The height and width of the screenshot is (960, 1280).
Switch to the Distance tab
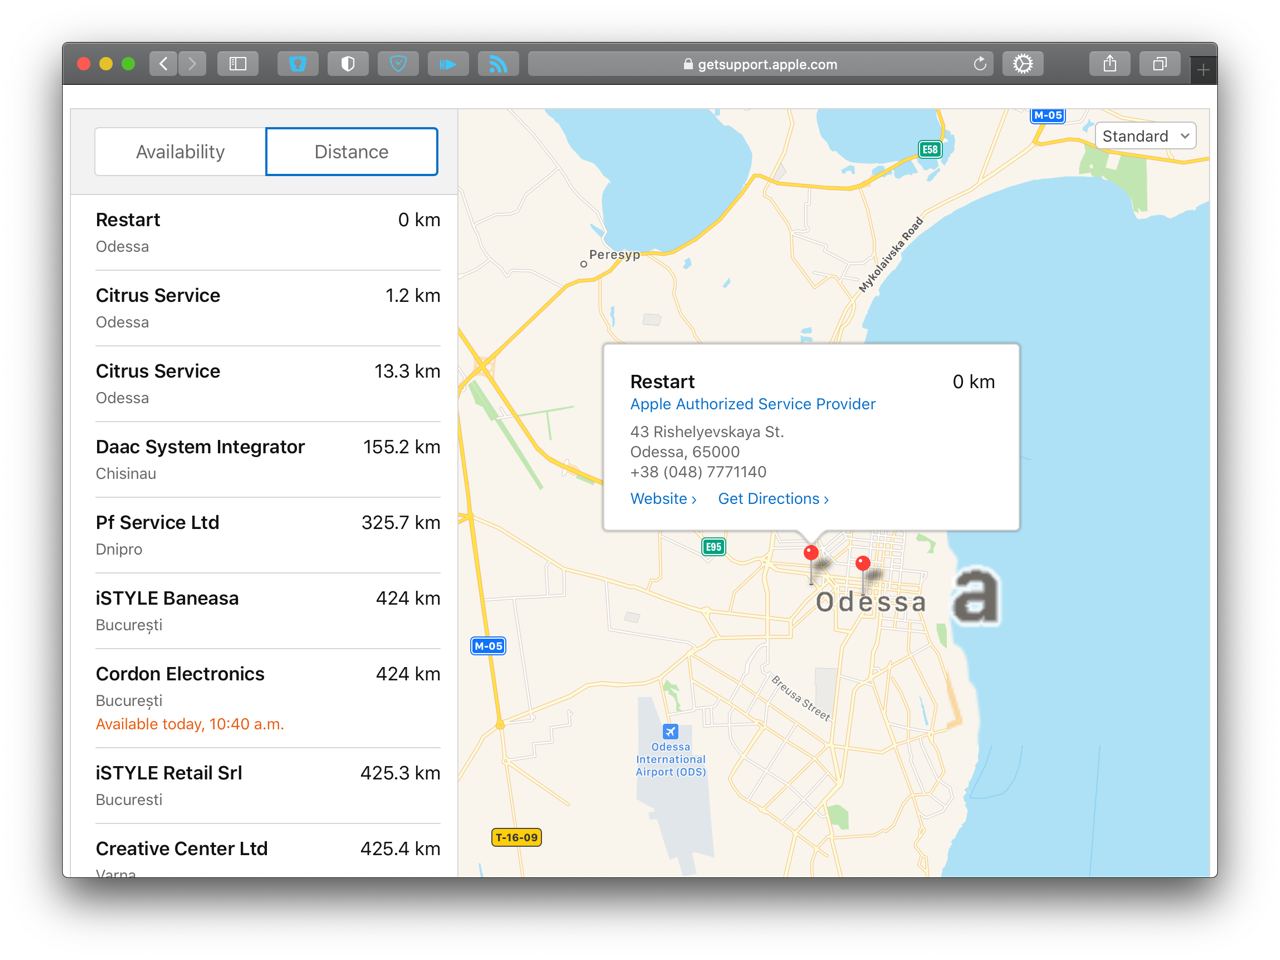(352, 152)
